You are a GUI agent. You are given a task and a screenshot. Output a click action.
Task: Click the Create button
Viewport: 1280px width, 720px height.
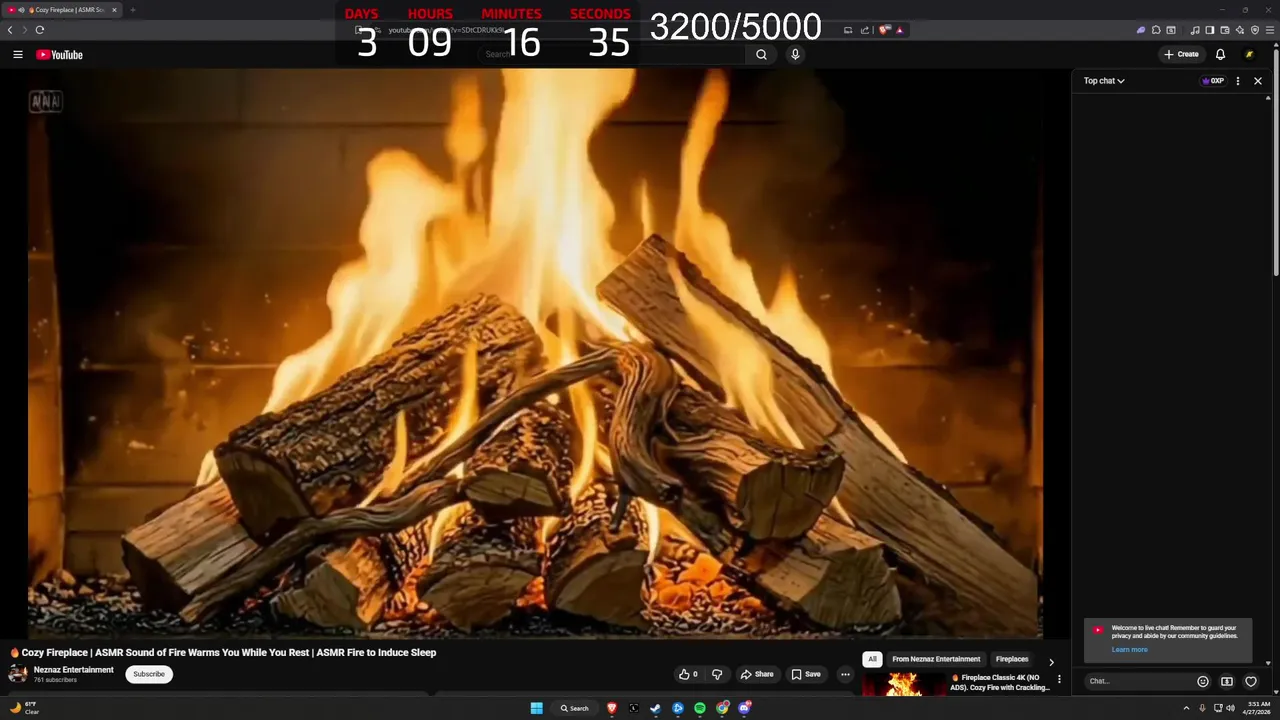(1181, 55)
